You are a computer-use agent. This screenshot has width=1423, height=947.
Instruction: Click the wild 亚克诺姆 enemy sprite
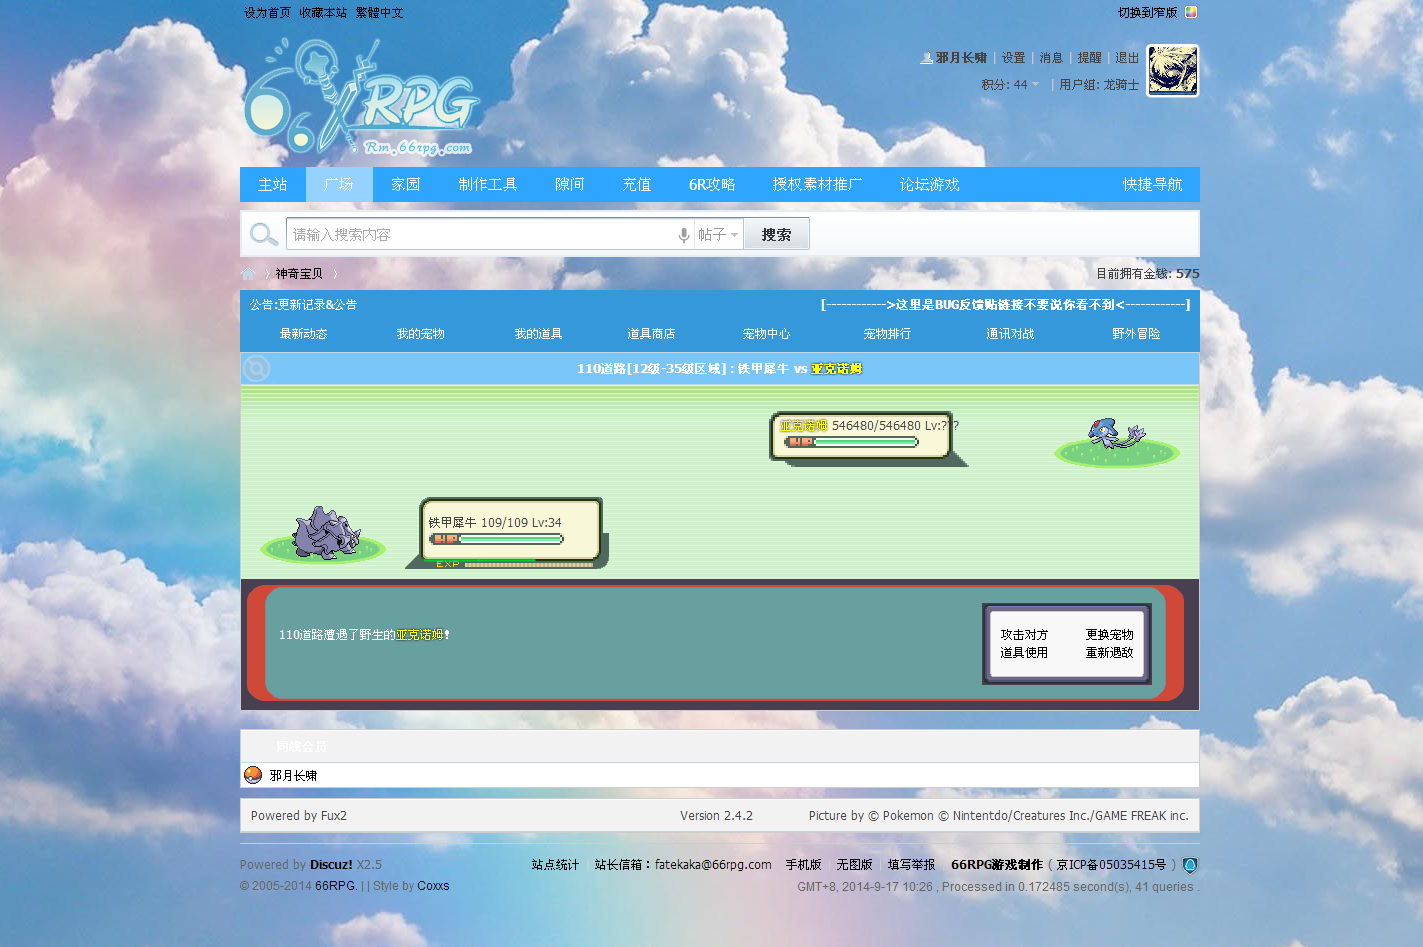(x=1116, y=436)
